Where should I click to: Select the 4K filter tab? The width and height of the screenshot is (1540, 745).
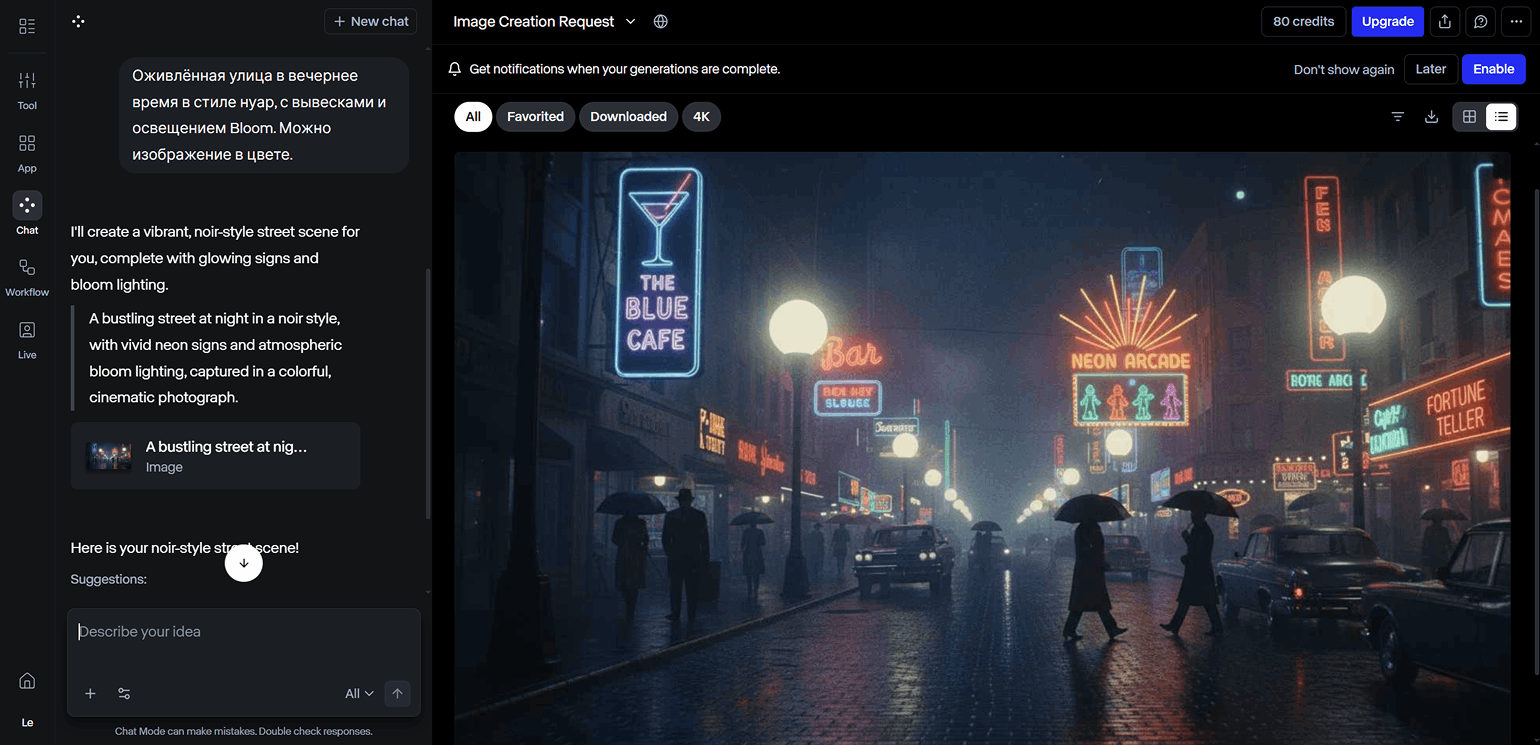(x=701, y=117)
